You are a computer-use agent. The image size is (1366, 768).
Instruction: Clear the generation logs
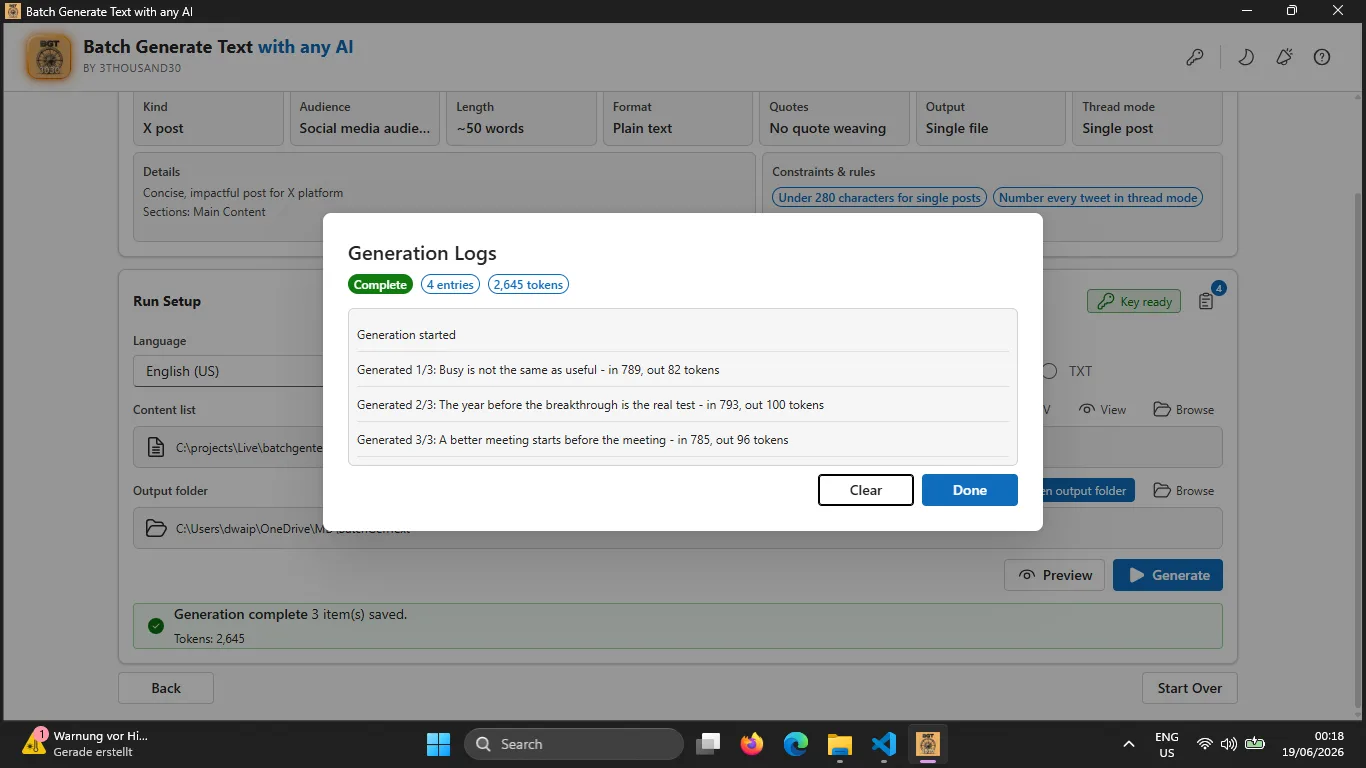pos(866,490)
